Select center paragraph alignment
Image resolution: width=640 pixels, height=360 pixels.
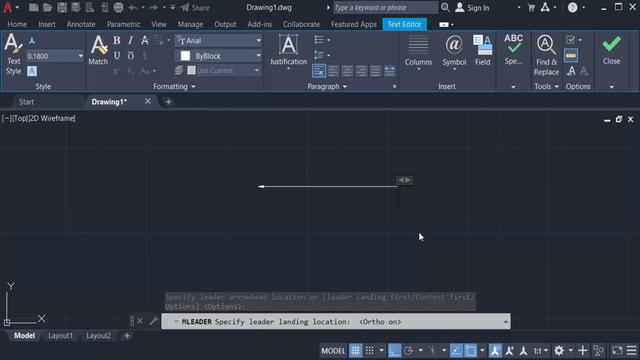(347, 71)
